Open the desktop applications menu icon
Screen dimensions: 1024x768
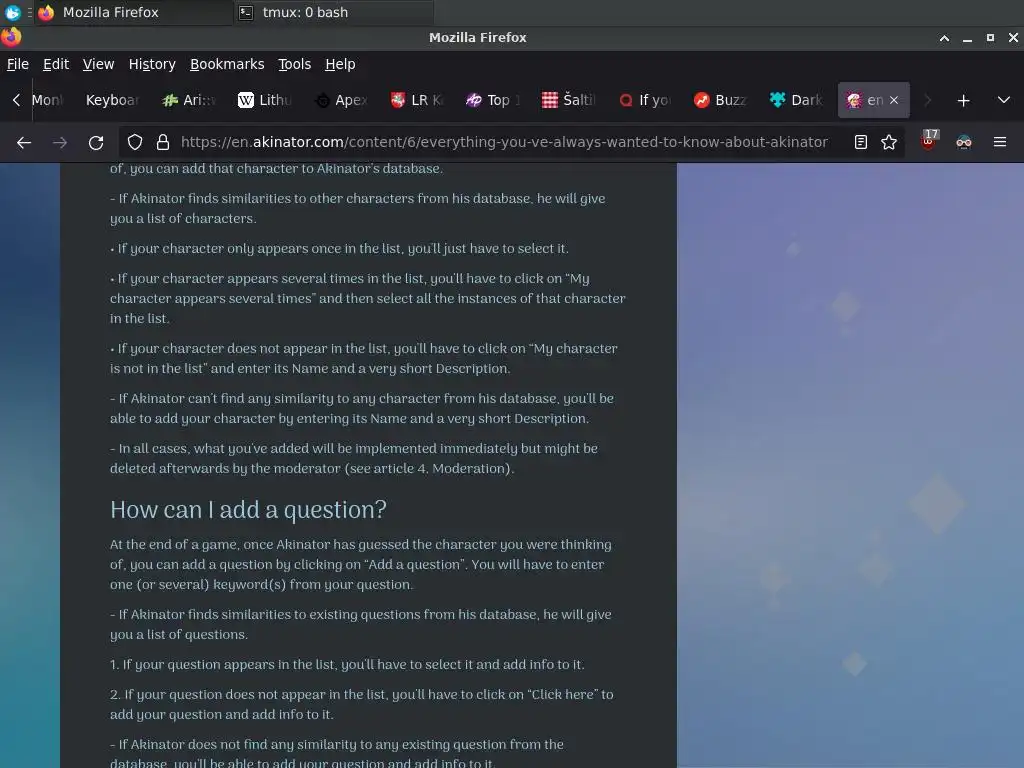pos(12,12)
